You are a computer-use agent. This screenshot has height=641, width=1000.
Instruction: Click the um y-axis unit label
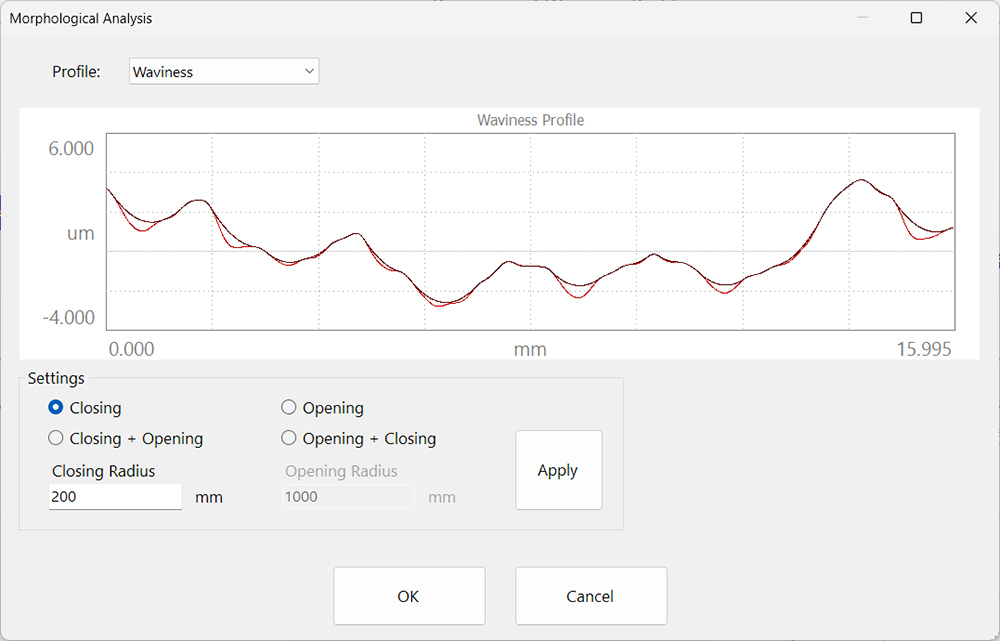[x=81, y=233]
